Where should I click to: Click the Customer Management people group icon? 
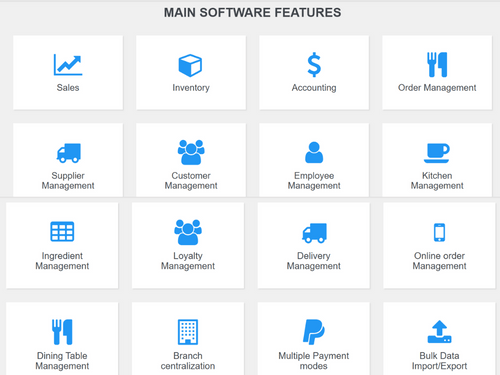pos(191,152)
